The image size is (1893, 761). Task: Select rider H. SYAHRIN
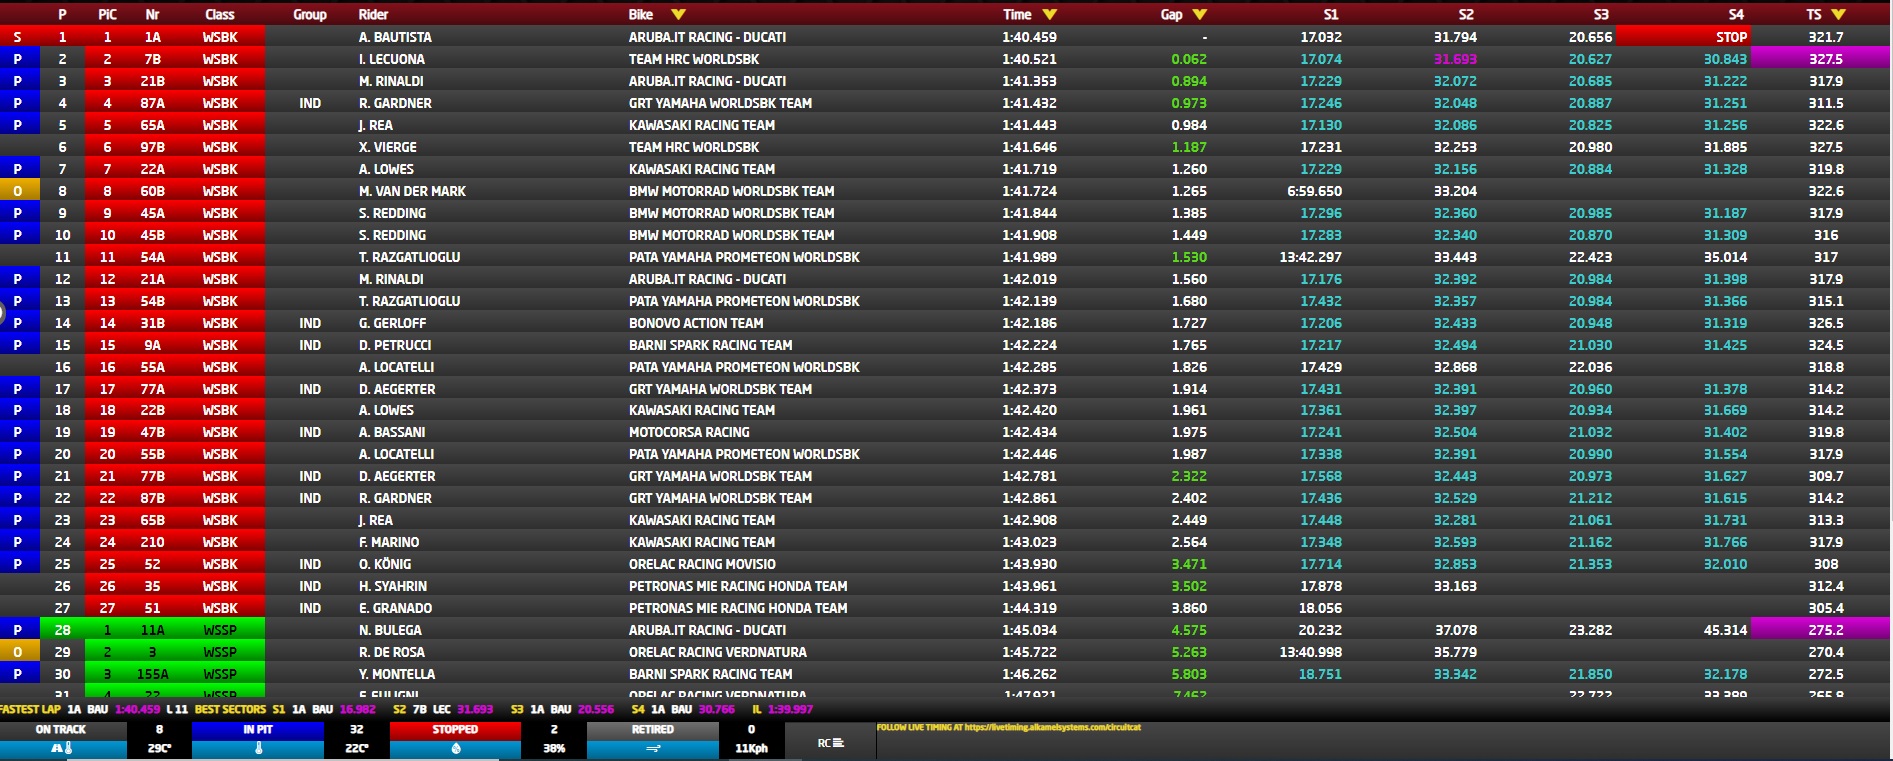(x=393, y=586)
